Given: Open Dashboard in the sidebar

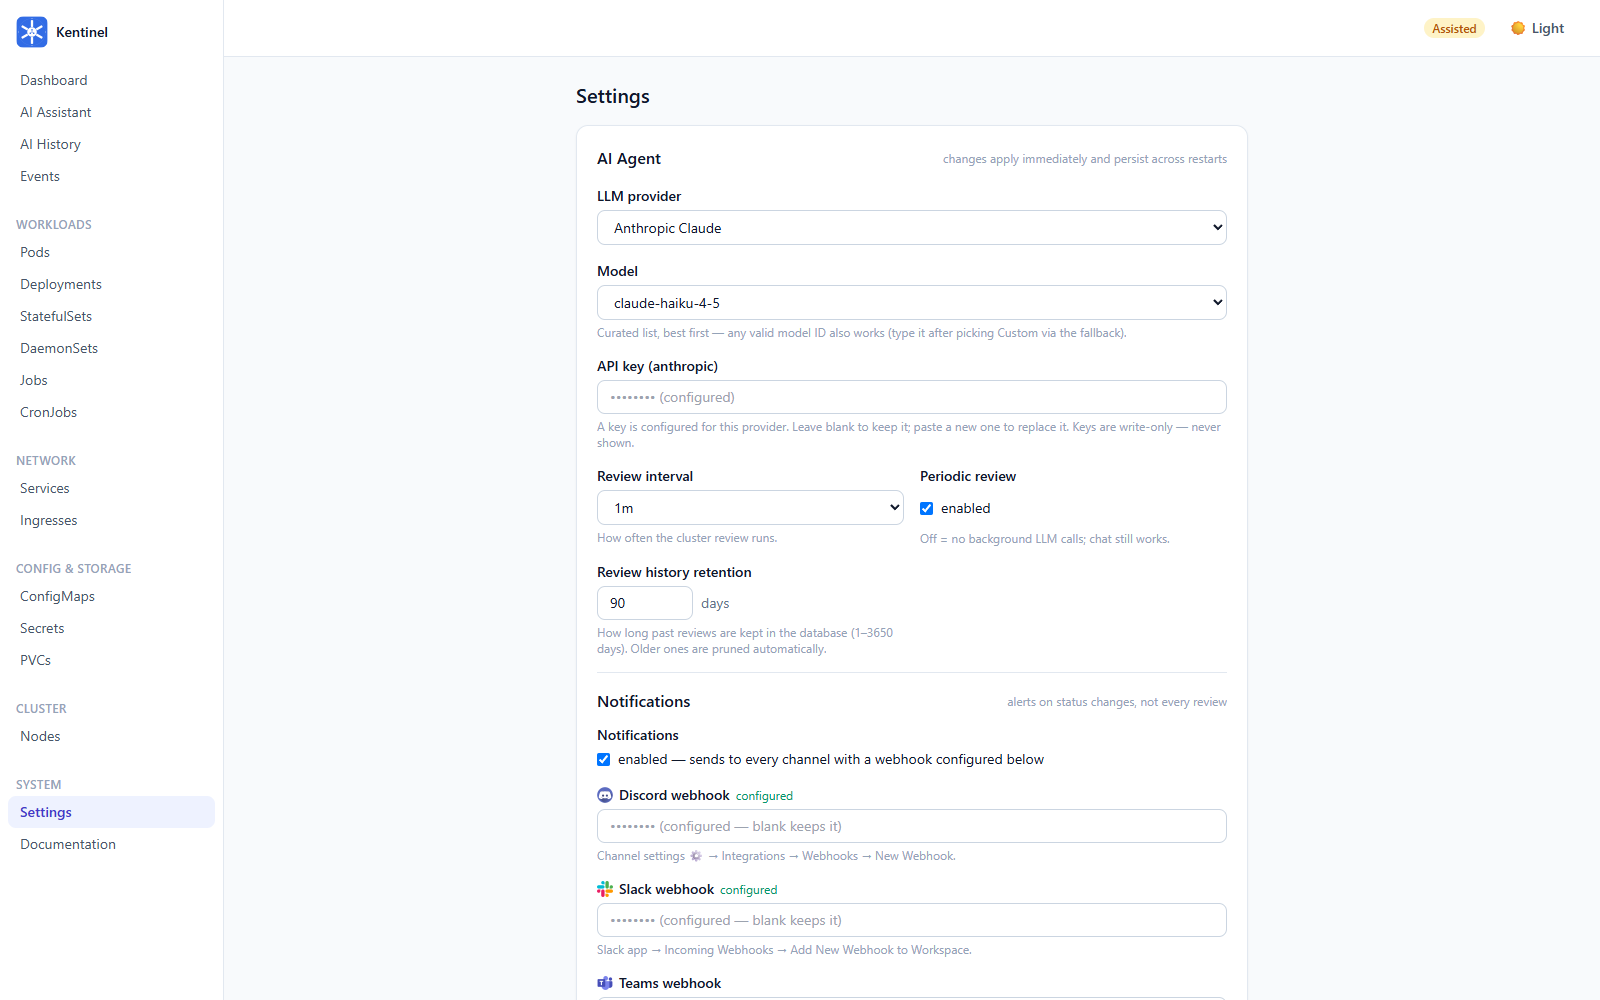Looking at the screenshot, I should tap(111, 80).
